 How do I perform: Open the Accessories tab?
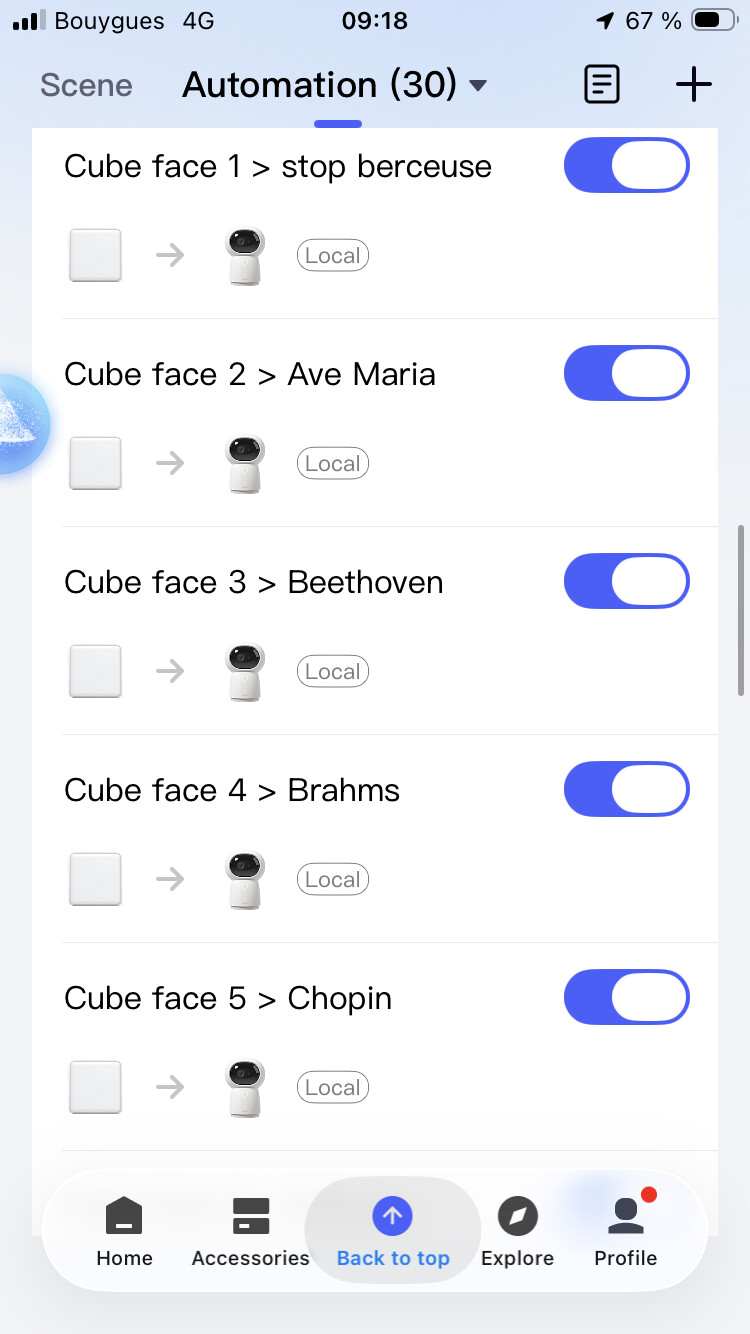pyautogui.click(x=250, y=1231)
